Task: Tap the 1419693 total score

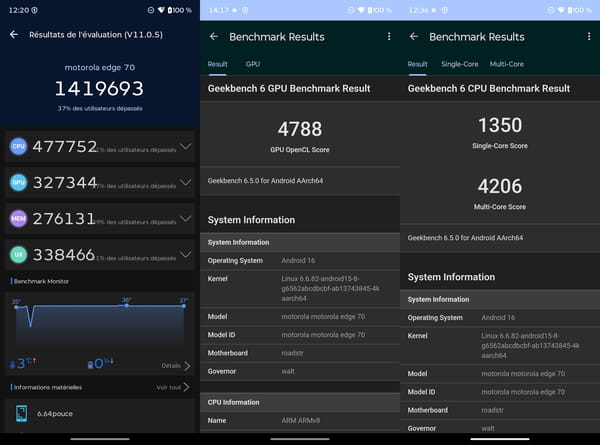Action: tap(99, 89)
